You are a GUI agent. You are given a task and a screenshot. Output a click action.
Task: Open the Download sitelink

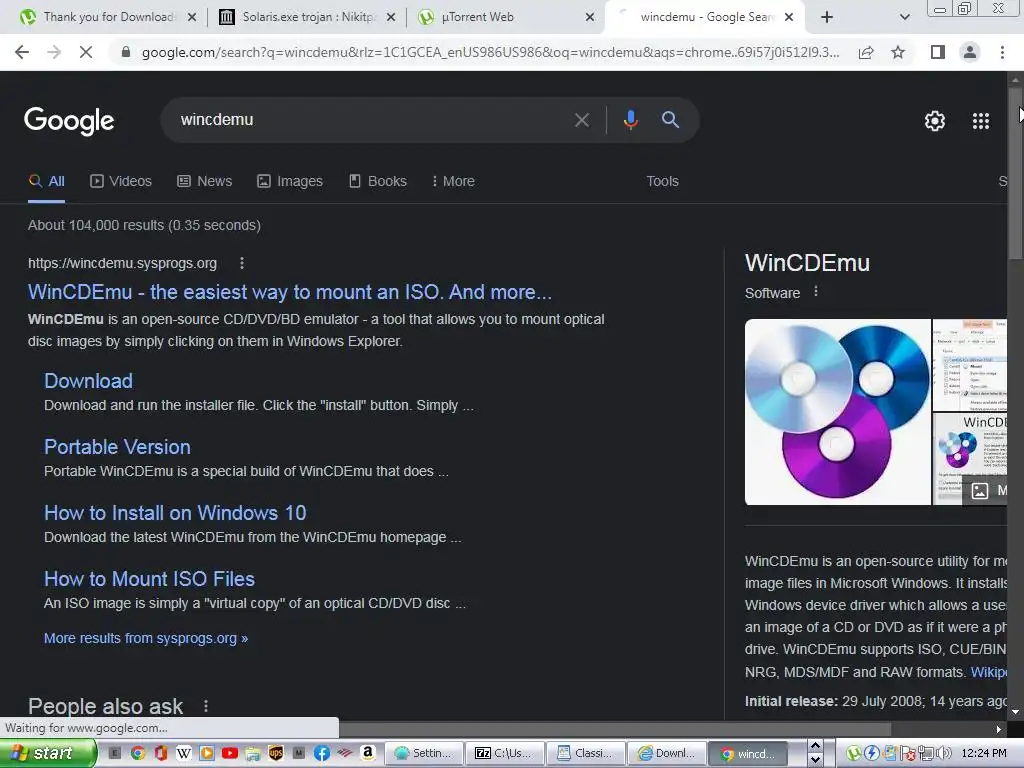(x=88, y=381)
